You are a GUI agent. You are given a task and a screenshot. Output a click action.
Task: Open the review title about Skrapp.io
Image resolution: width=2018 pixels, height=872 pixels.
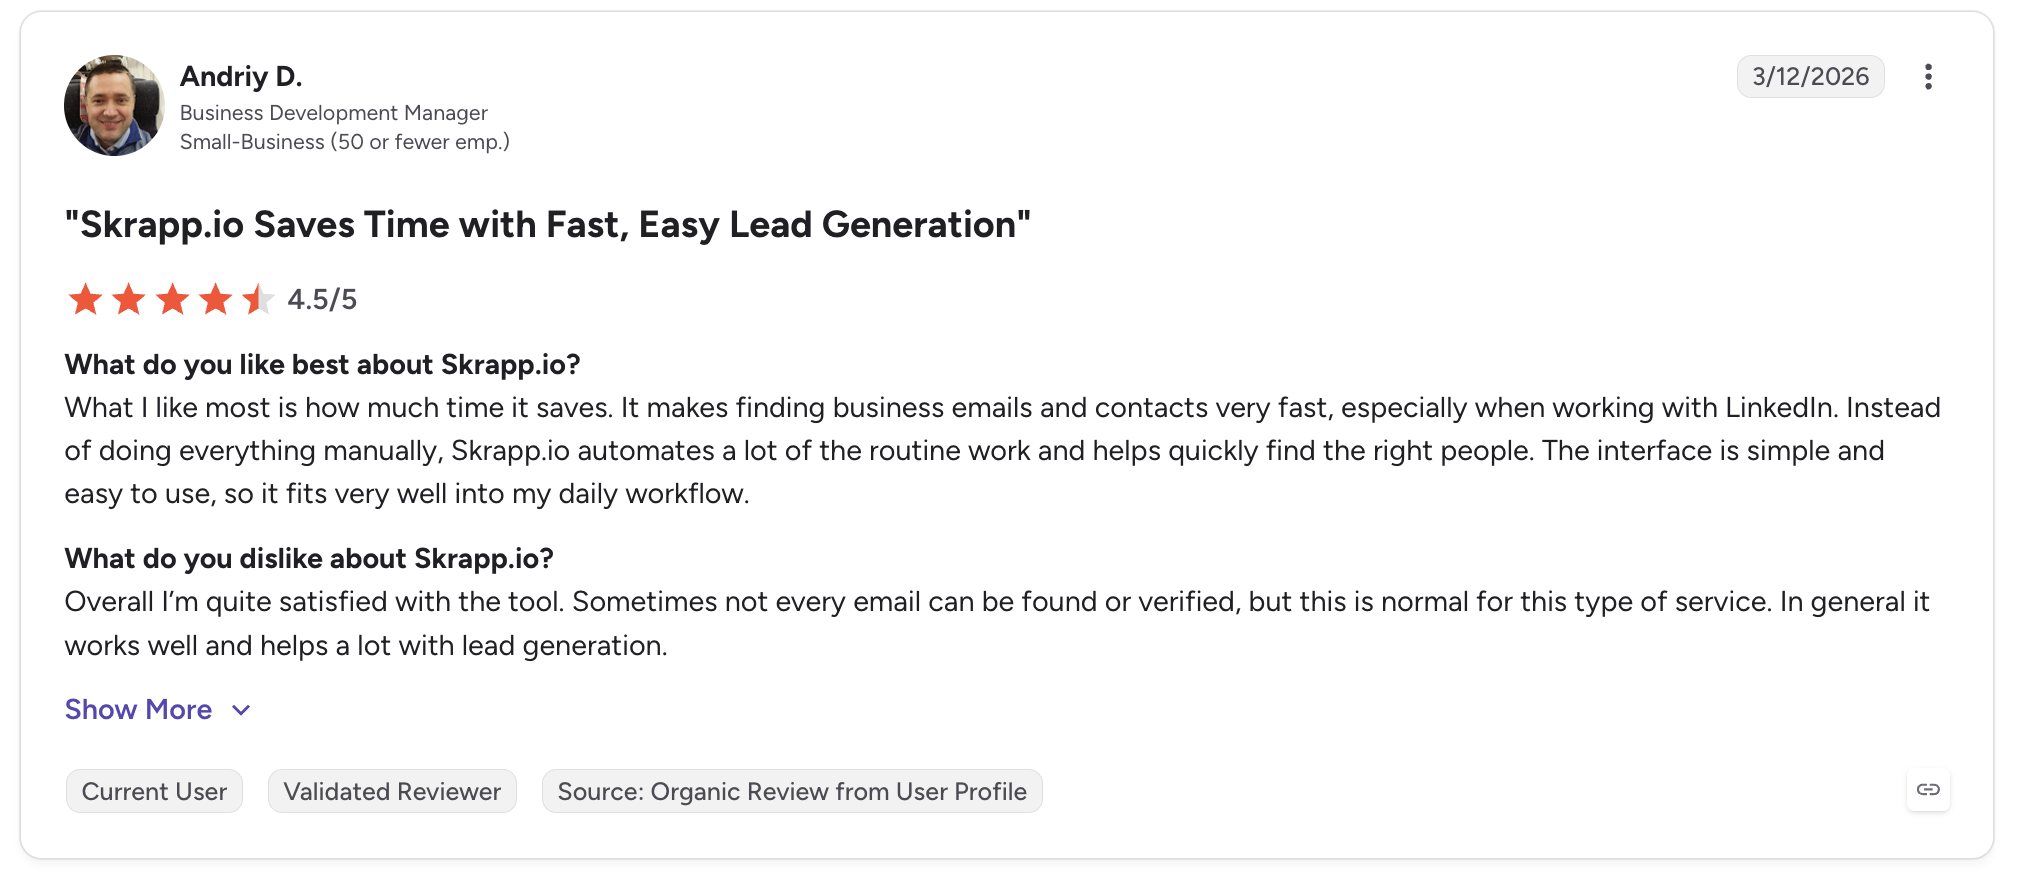click(x=547, y=225)
